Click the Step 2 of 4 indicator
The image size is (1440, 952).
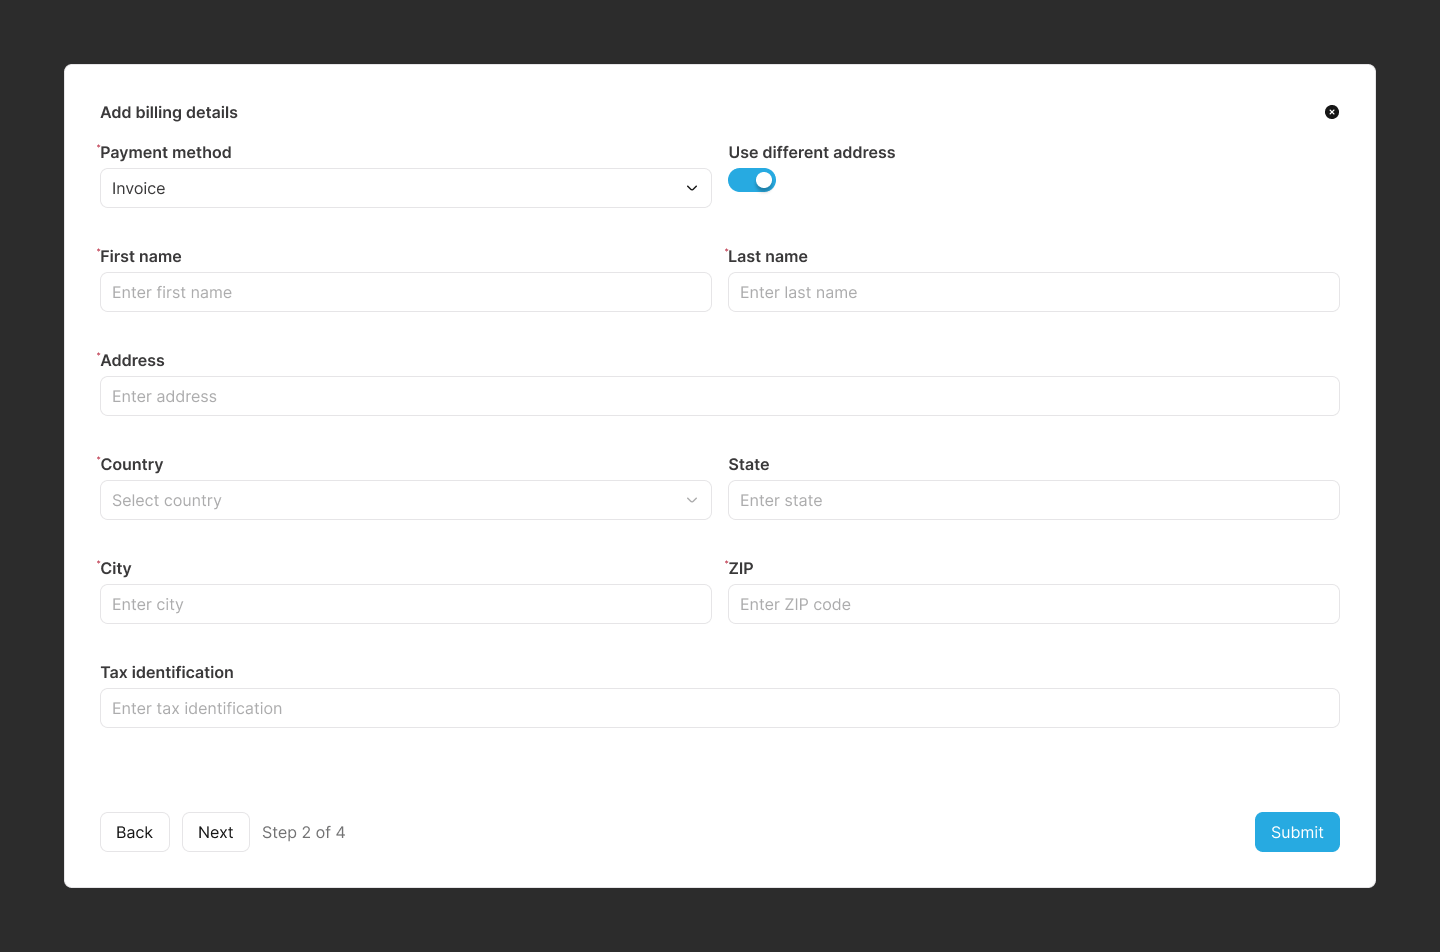tap(303, 831)
